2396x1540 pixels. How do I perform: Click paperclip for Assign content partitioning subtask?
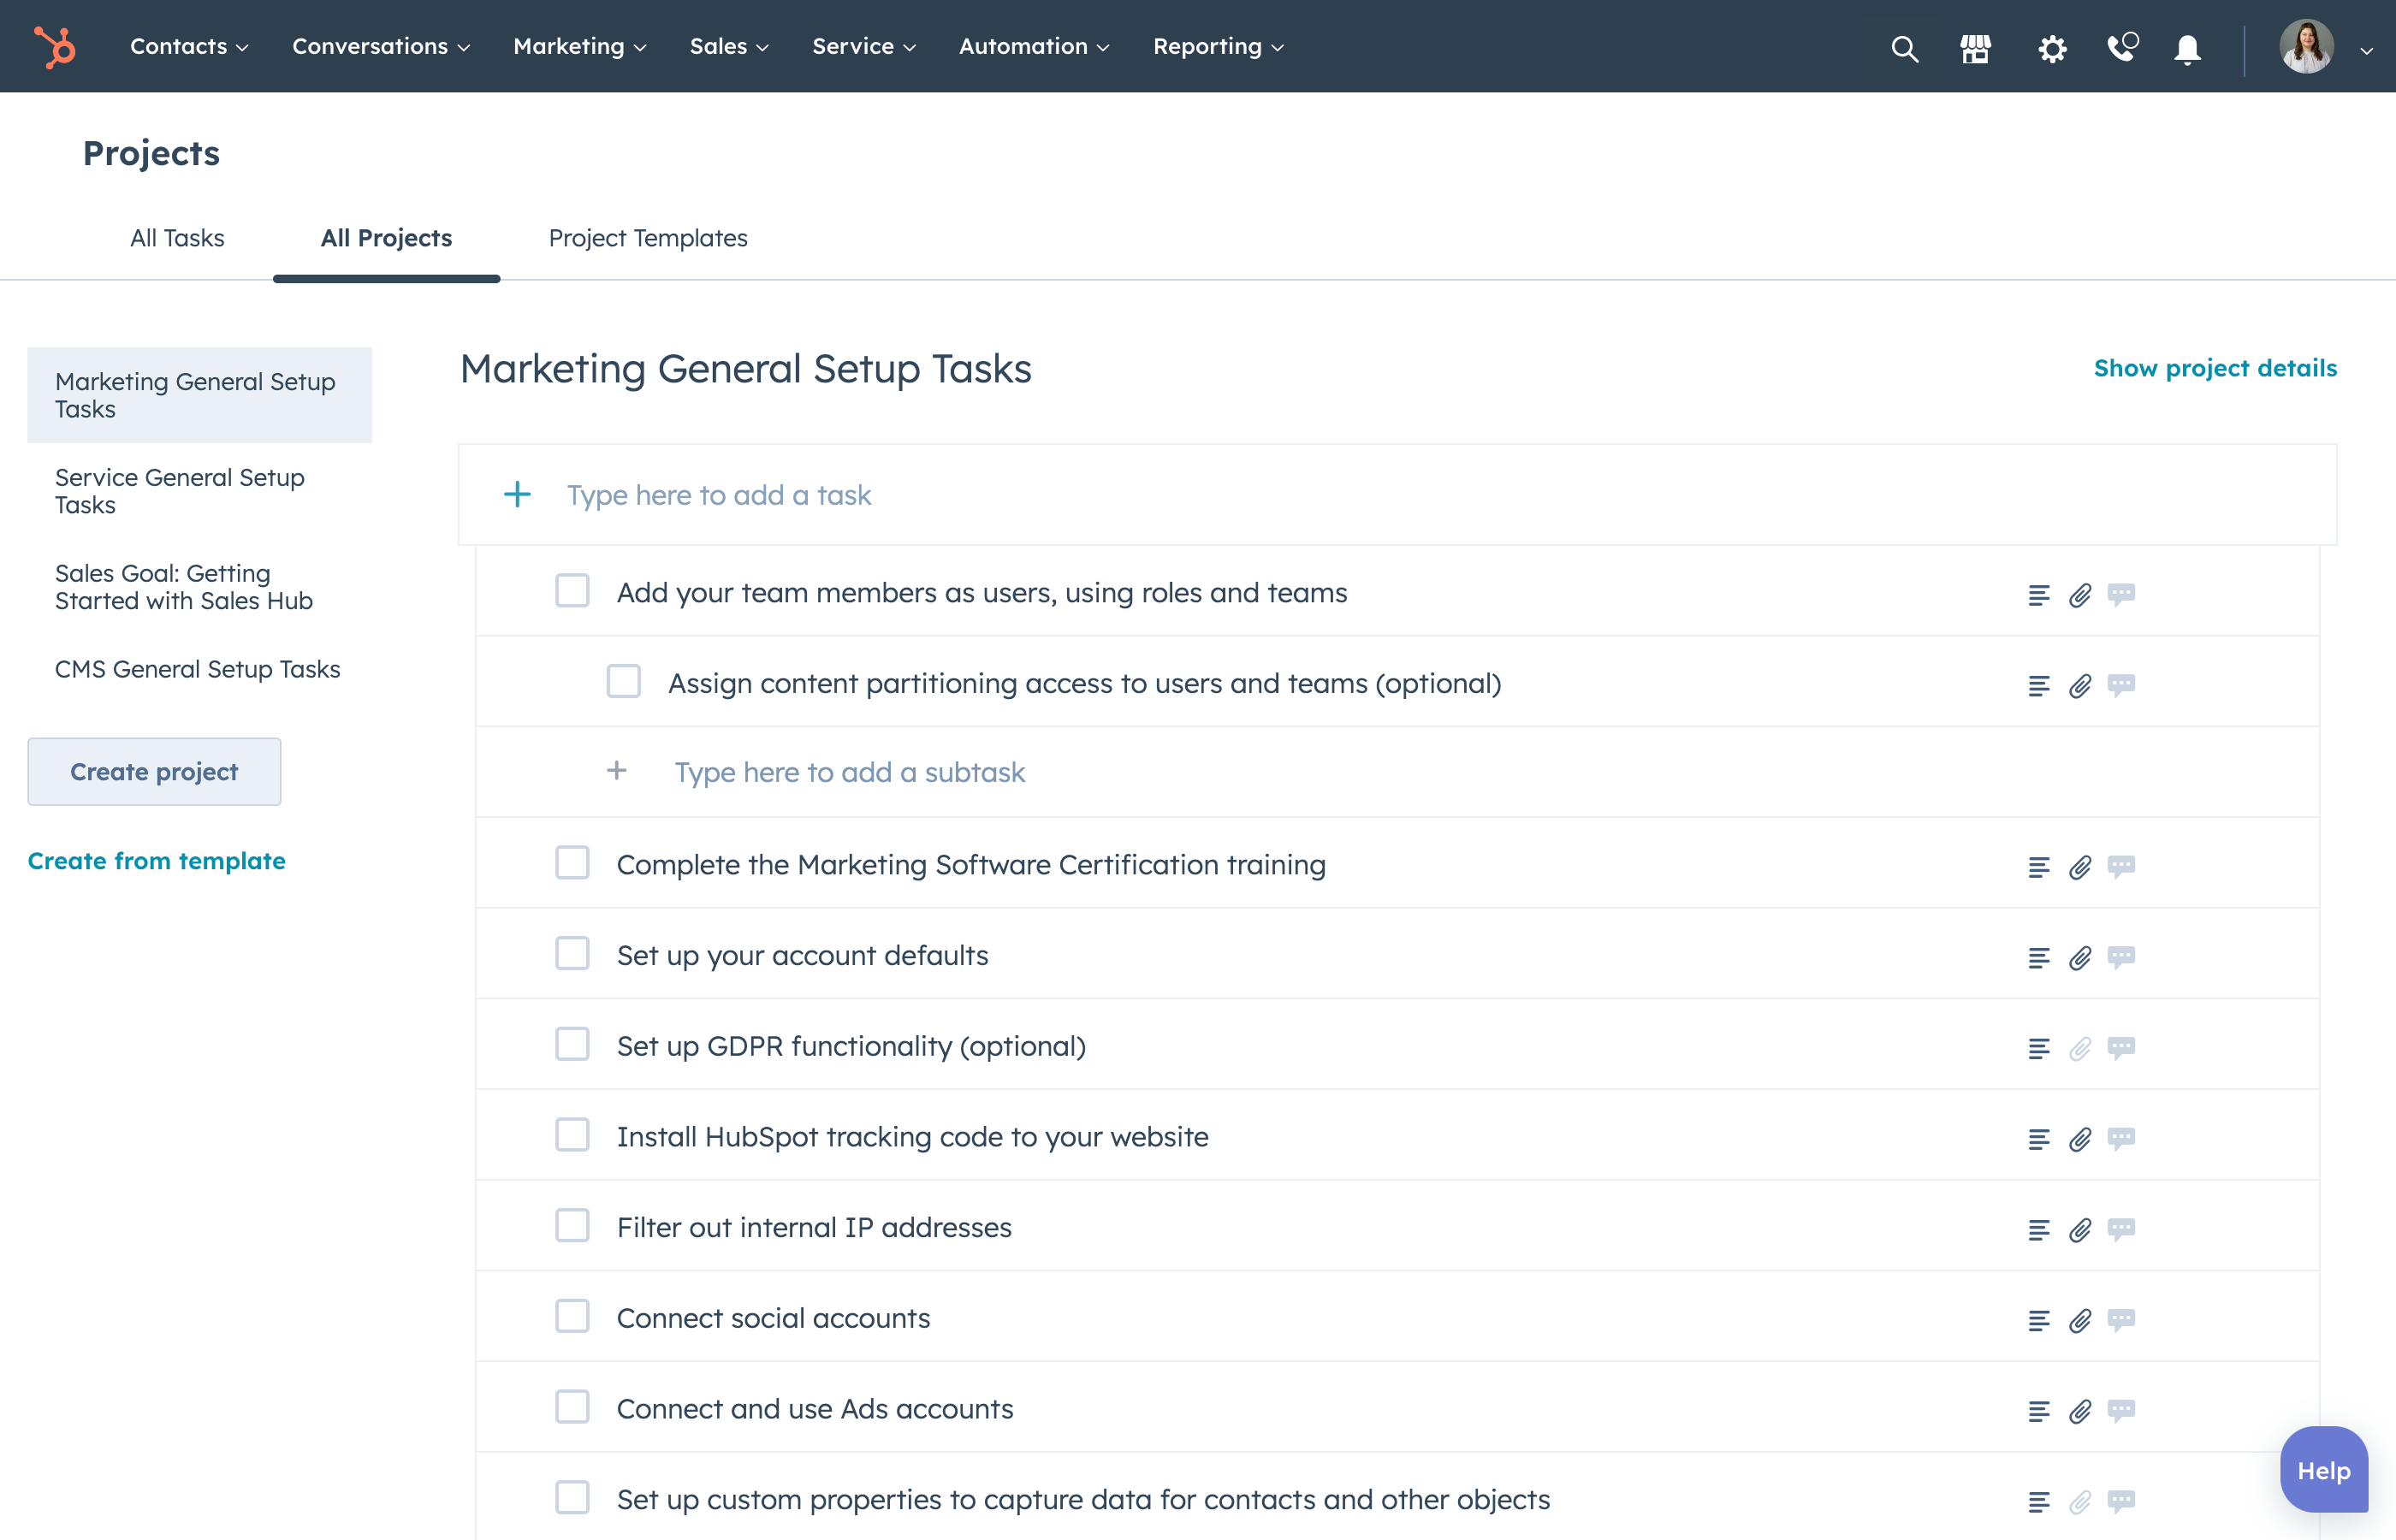[2080, 685]
